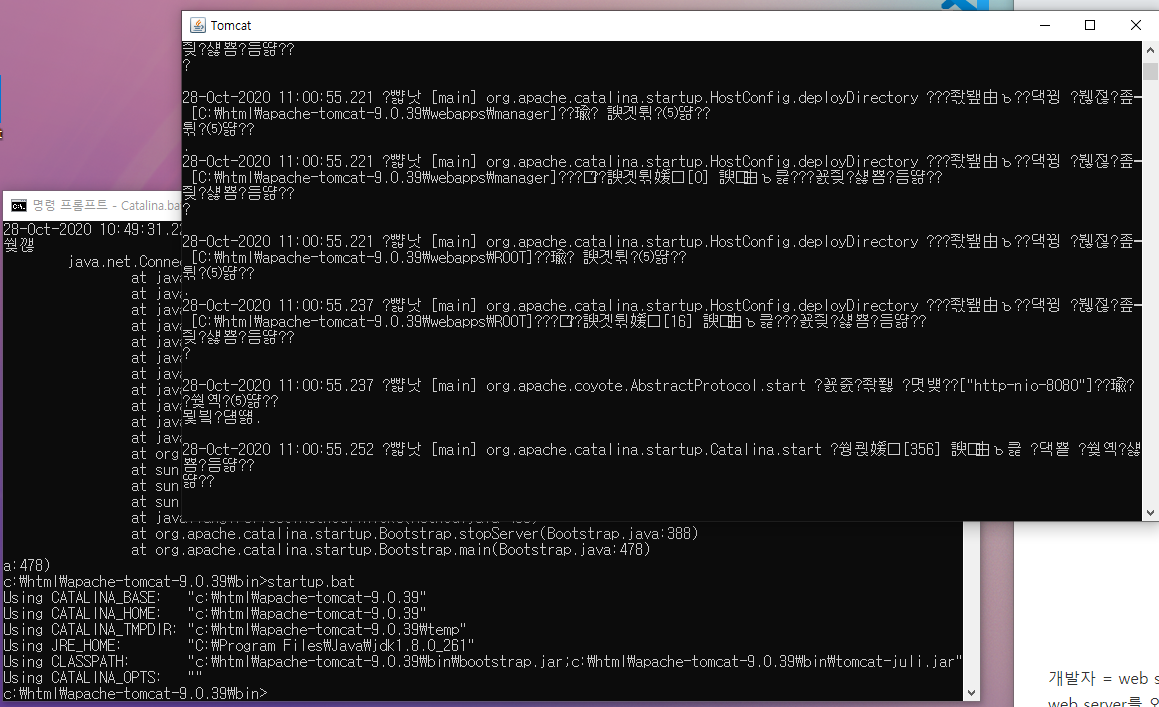Click the Bootstrap.stopServer stack trace line

tap(415, 533)
